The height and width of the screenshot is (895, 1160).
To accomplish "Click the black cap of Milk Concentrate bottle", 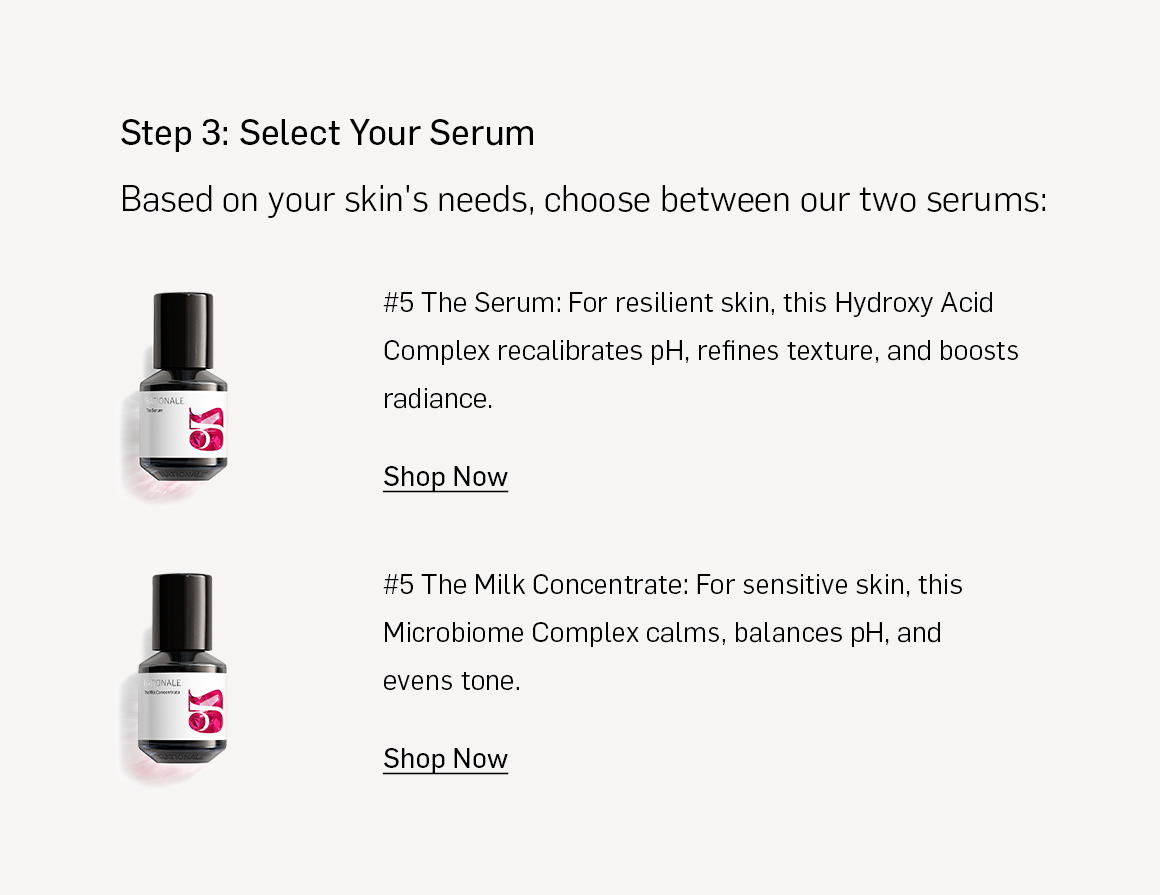I will (x=182, y=612).
